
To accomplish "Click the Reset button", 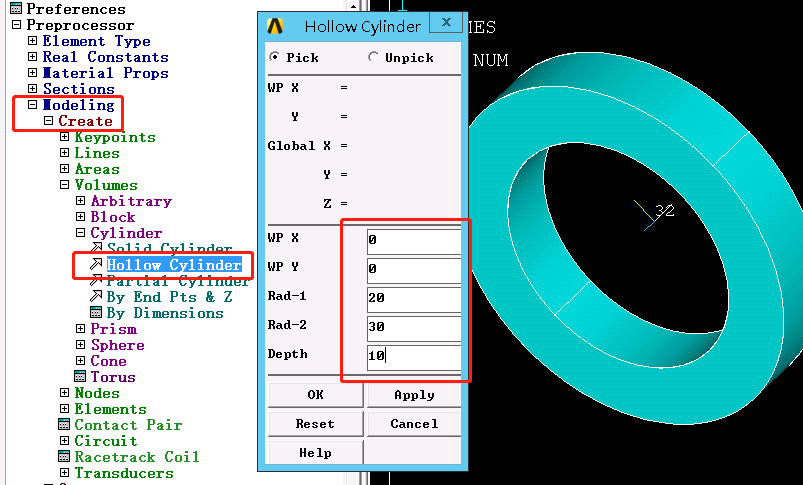I will click(x=315, y=424).
